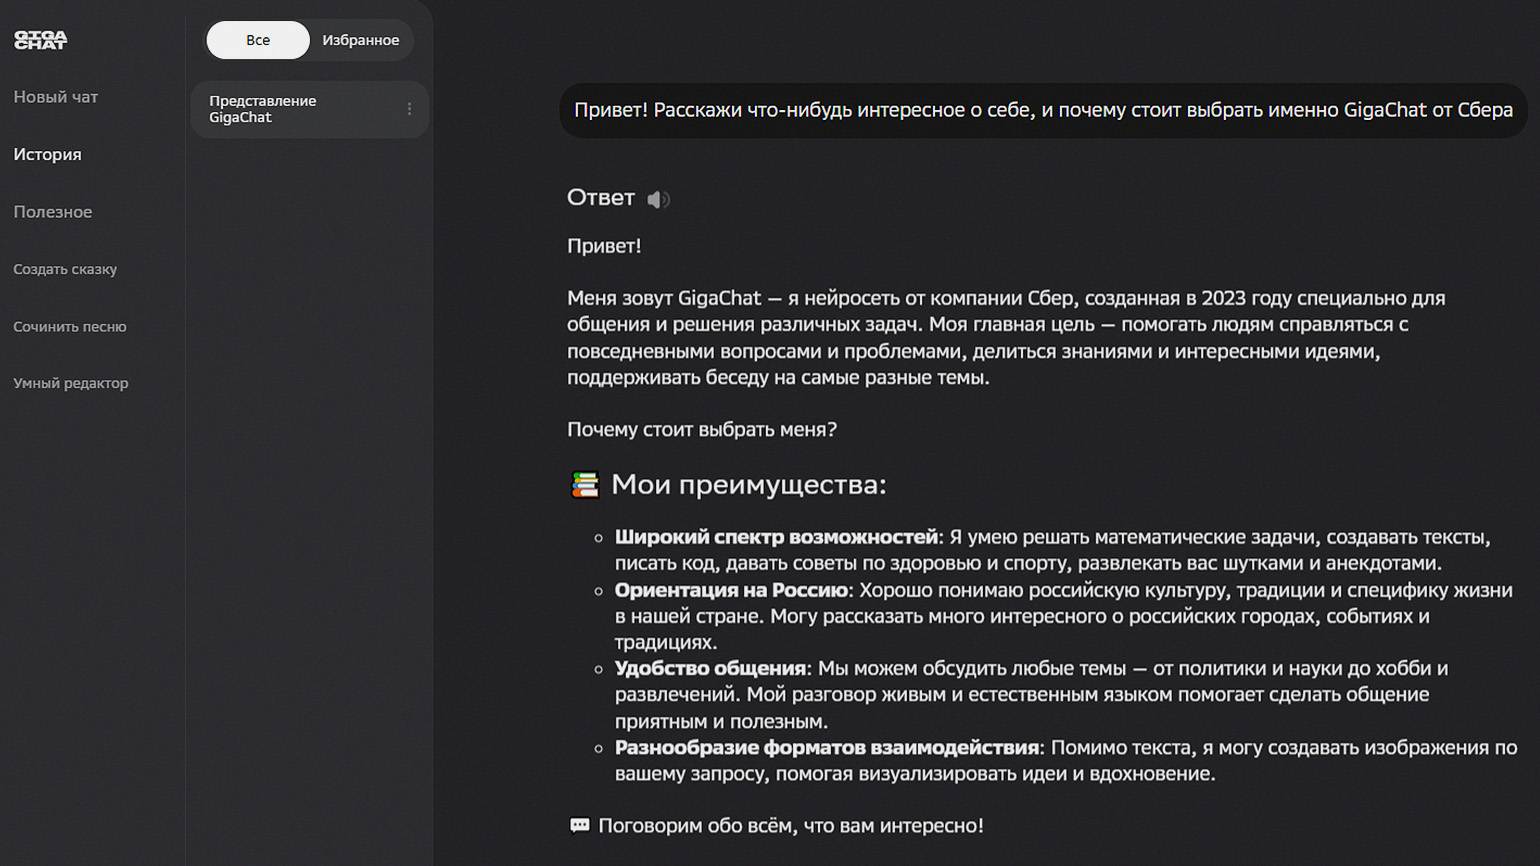Click the bold text Удобство общения

coord(710,668)
